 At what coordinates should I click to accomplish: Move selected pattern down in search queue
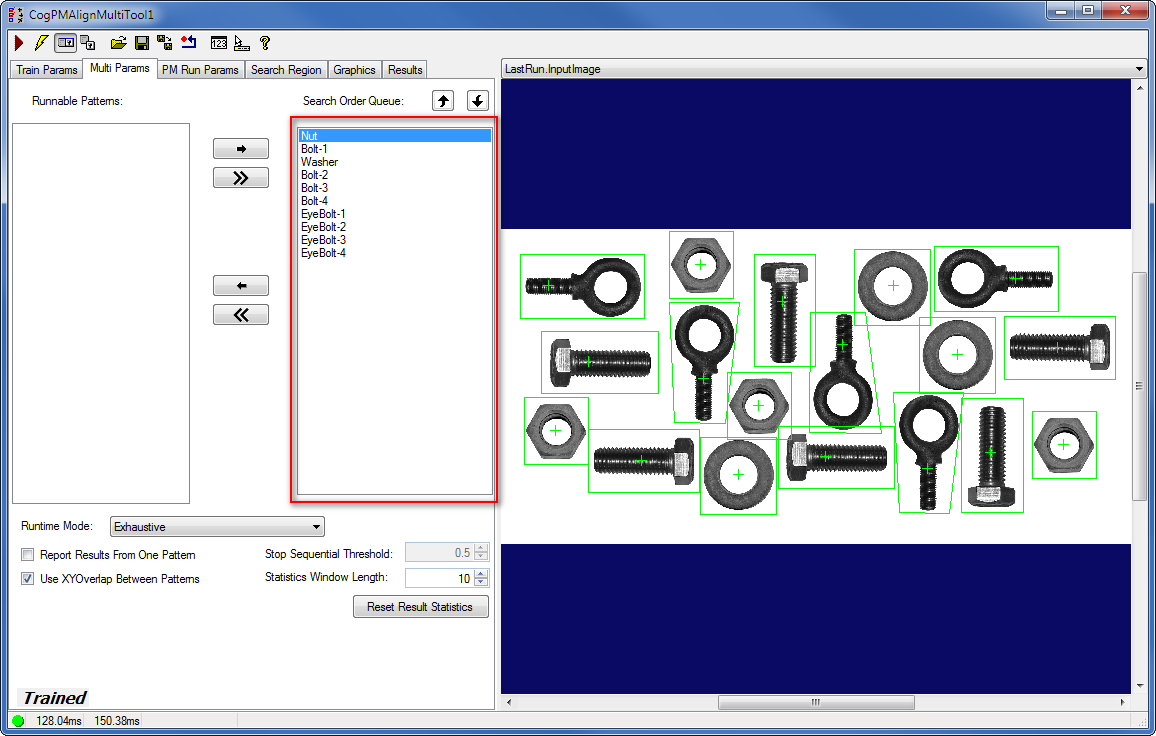[x=477, y=100]
